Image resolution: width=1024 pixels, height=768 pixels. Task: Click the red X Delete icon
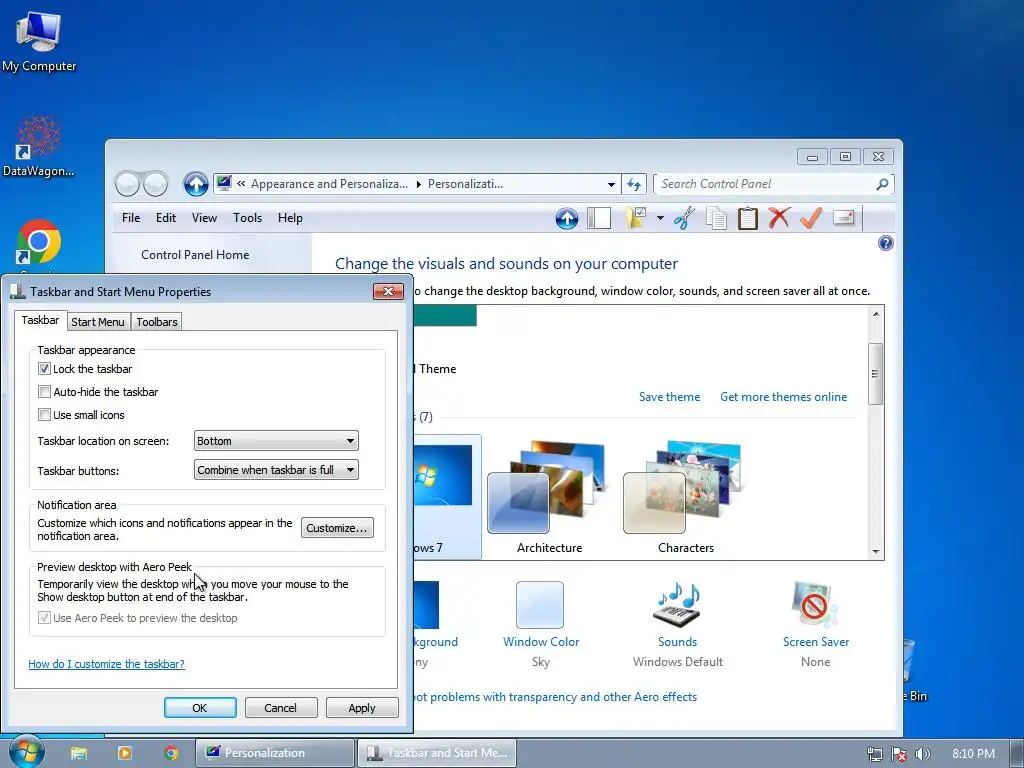coord(779,218)
